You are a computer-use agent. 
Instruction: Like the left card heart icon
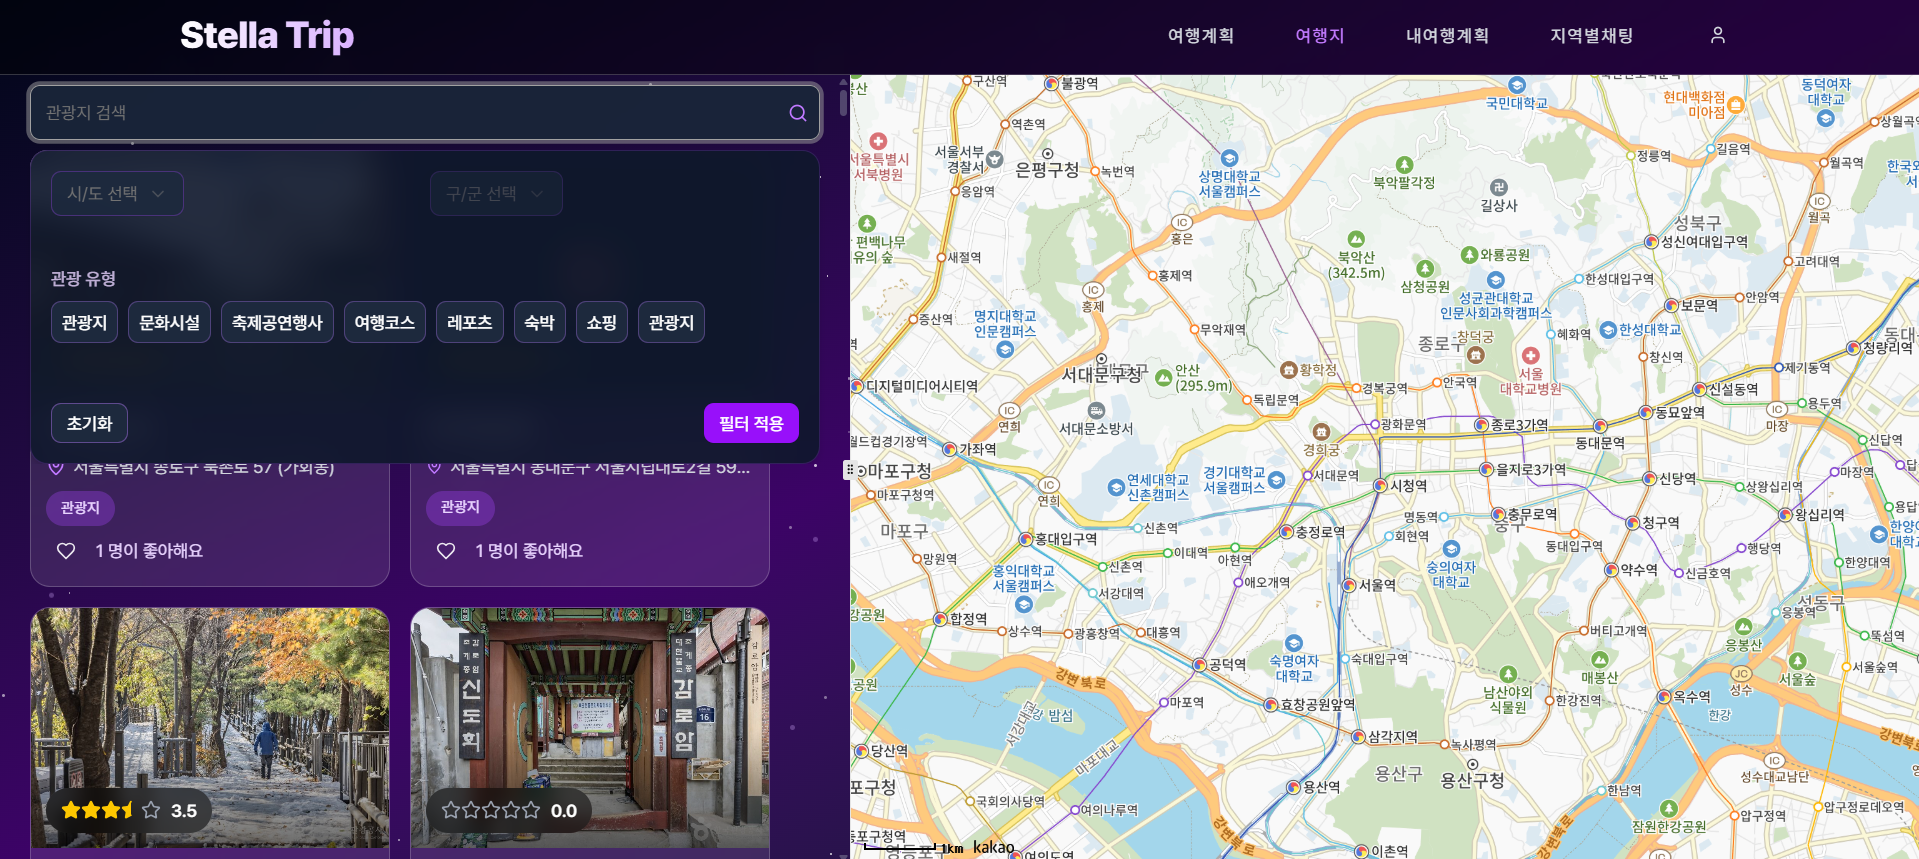[x=66, y=551]
